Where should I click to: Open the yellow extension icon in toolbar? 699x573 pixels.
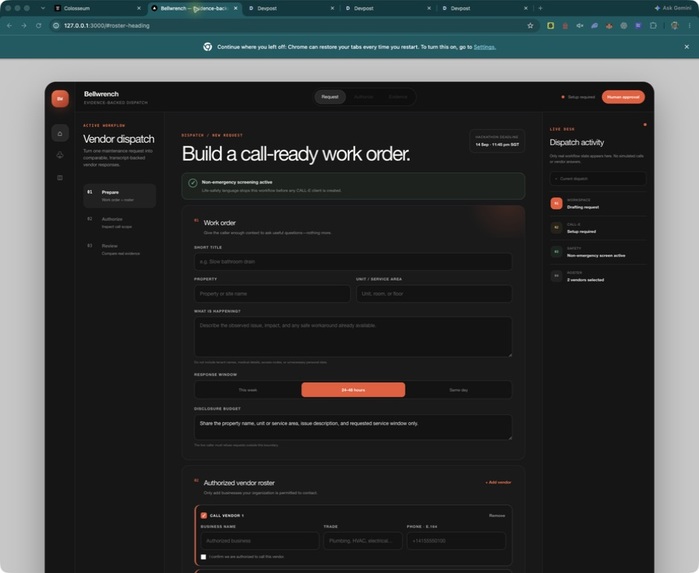point(551,26)
